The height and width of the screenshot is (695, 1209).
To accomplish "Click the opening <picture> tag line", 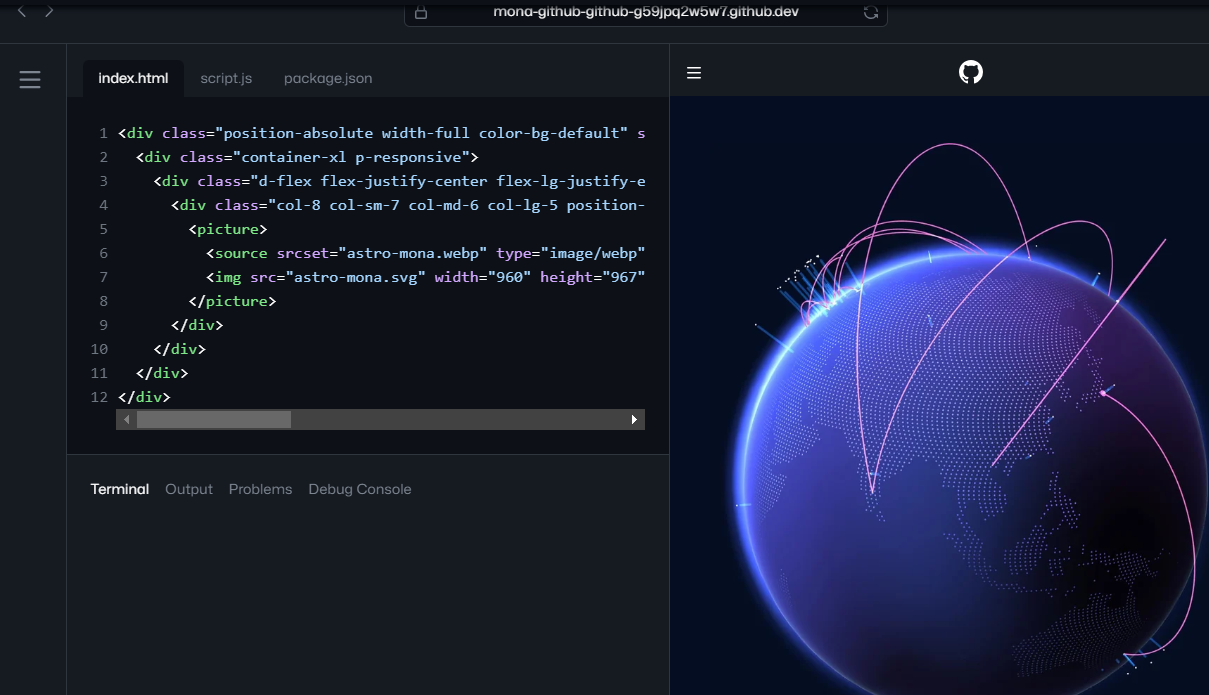I will pos(228,229).
